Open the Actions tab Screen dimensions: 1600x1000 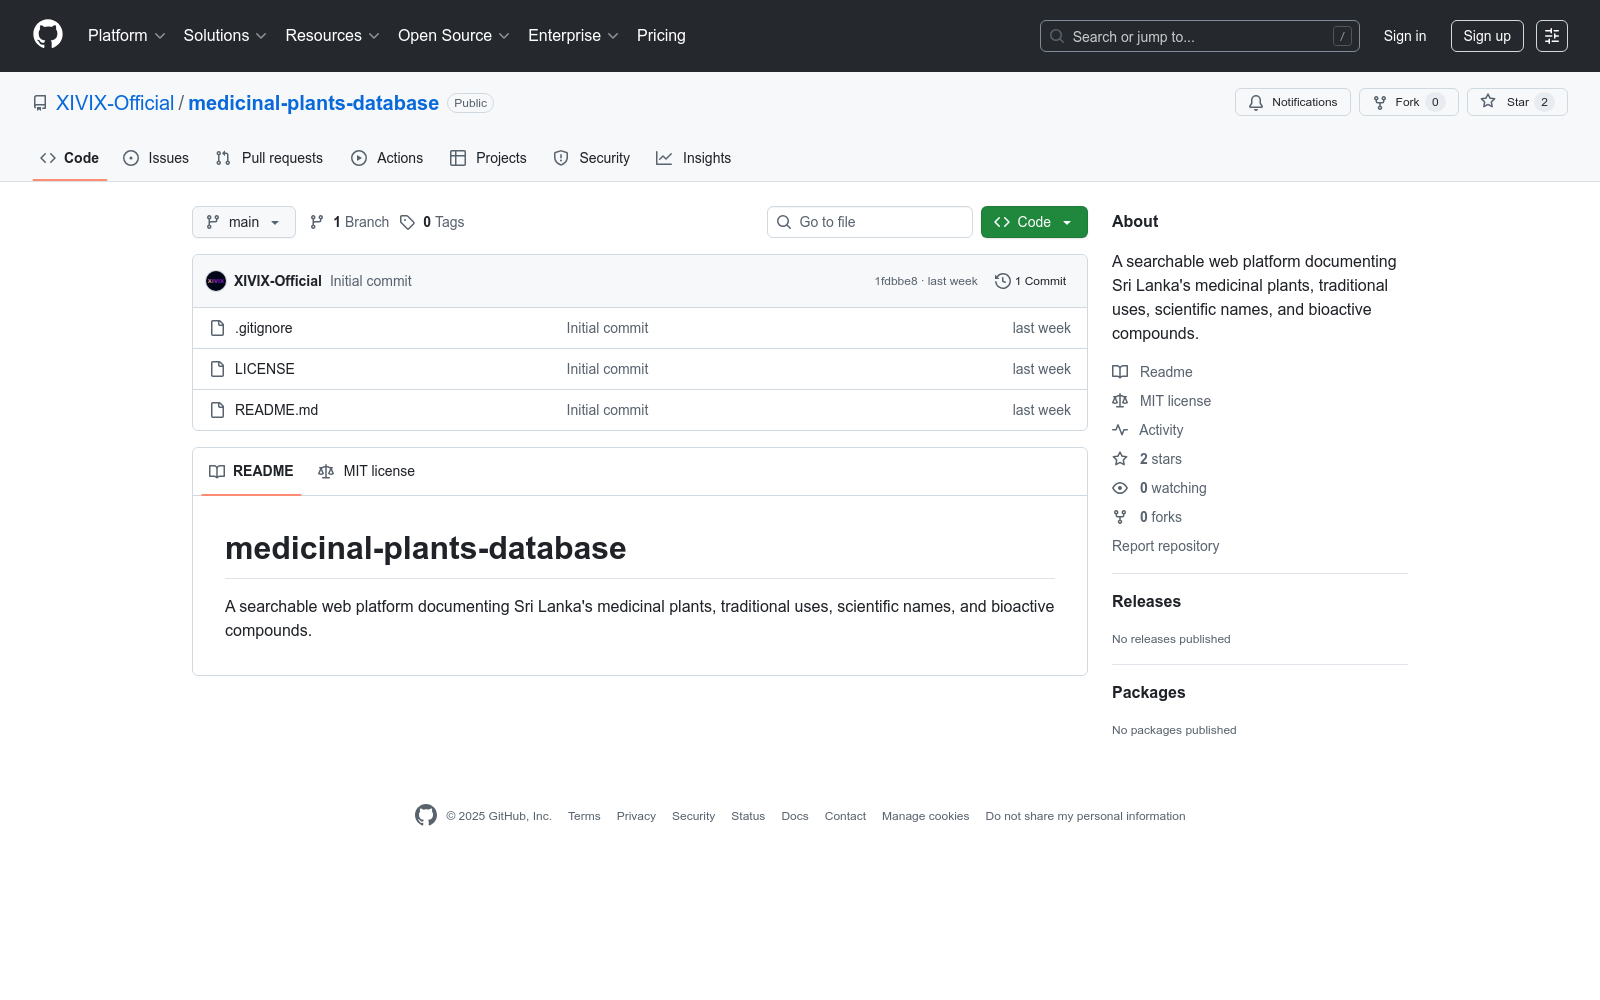click(387, 158)
